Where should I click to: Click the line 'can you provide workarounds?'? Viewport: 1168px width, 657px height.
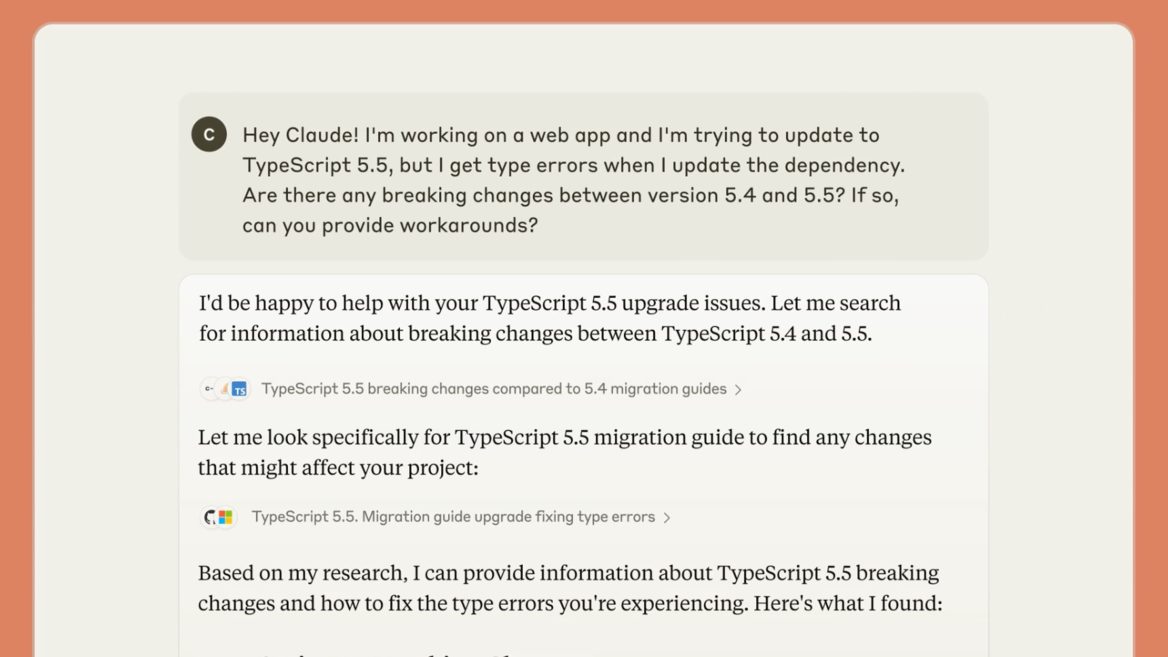[390, 225]
